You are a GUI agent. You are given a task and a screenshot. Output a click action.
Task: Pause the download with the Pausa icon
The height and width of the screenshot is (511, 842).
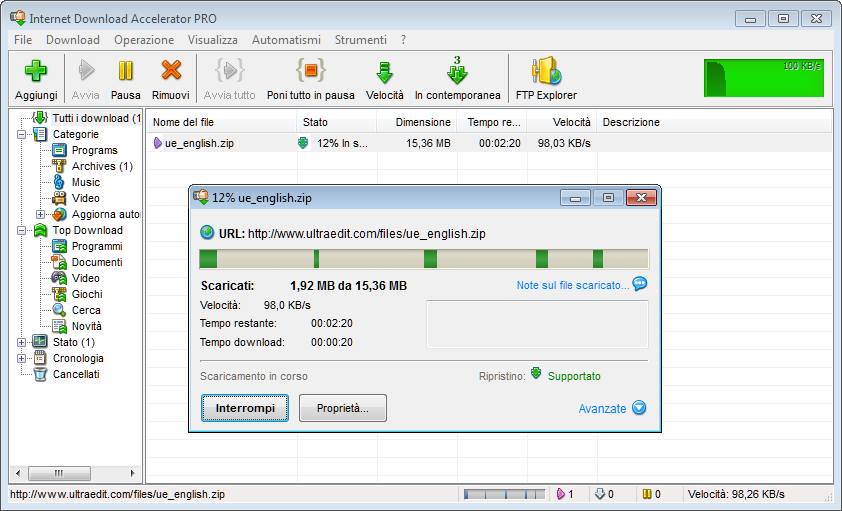click(126, 70)
